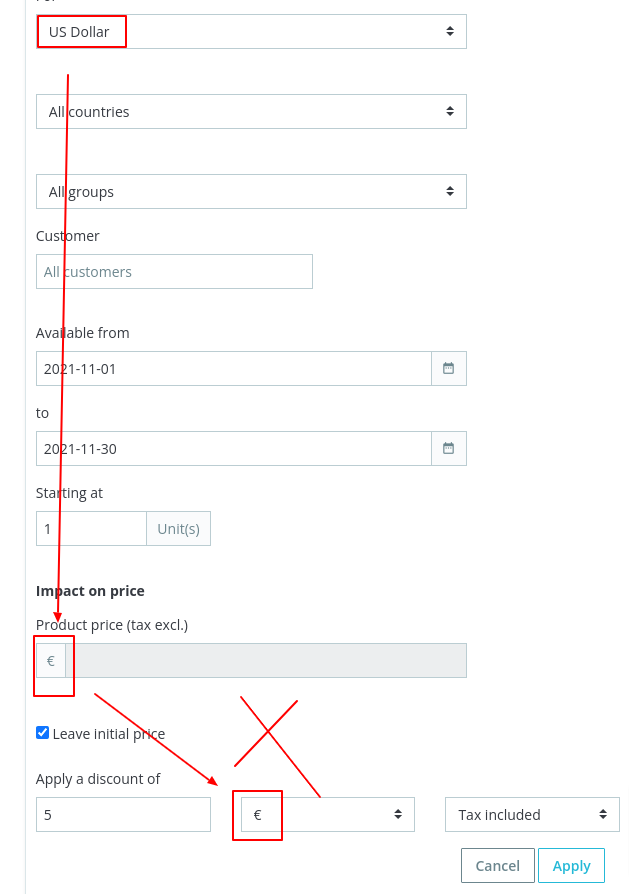Click the All customers input field
The height and width of the screenshot is (894, 629).
(174, 271)
